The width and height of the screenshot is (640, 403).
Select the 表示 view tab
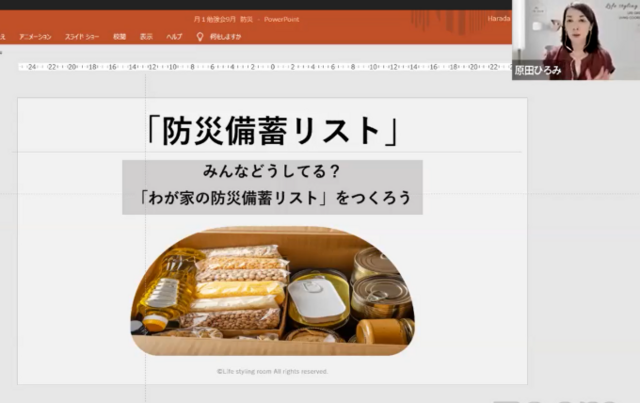146,37
